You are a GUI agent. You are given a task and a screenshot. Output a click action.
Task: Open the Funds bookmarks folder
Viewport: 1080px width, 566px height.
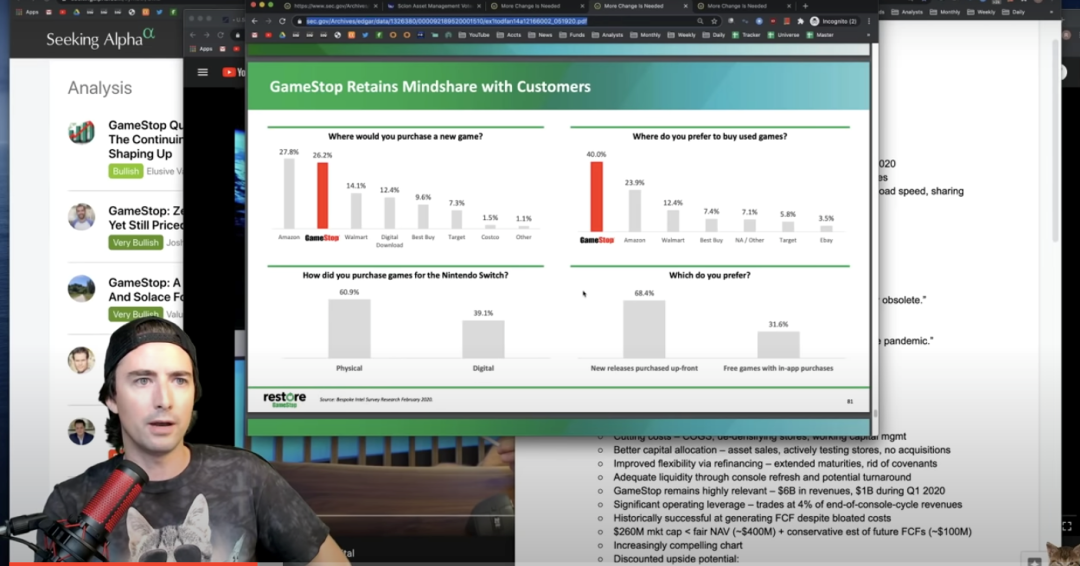click(572, 35)
